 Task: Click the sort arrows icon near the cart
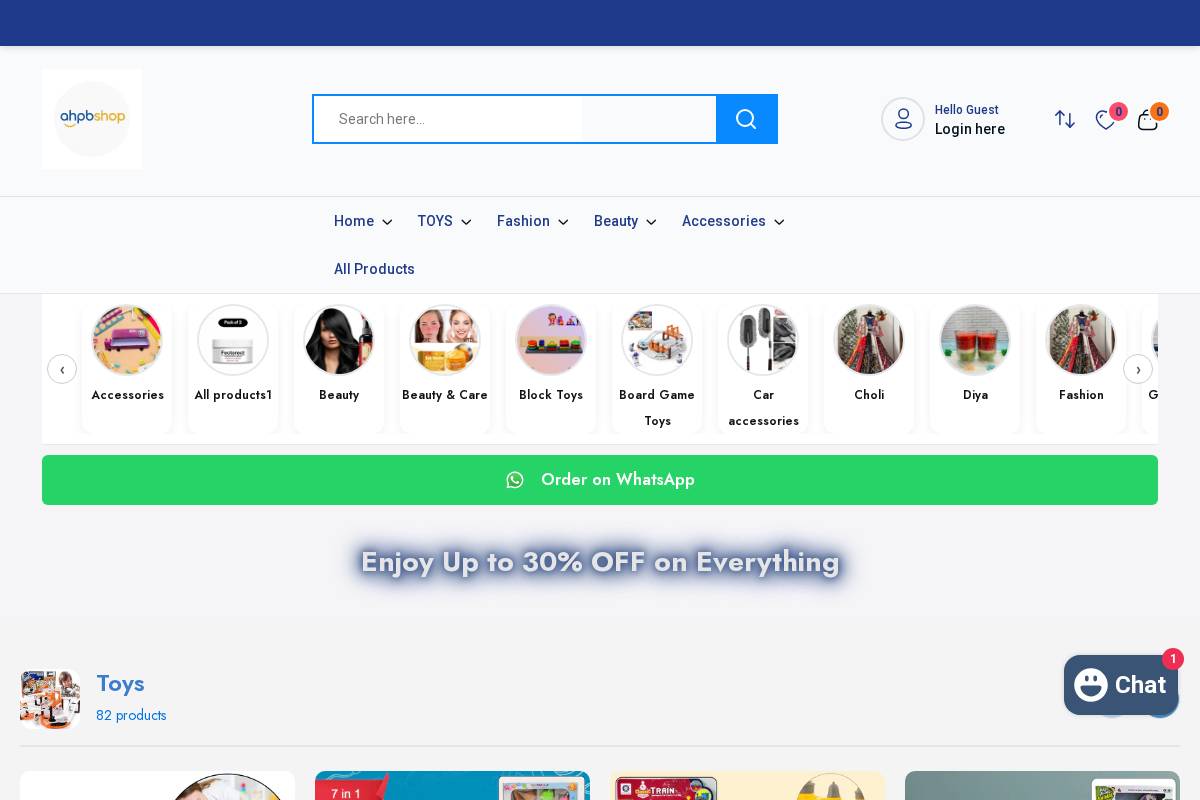(1065, 120)
